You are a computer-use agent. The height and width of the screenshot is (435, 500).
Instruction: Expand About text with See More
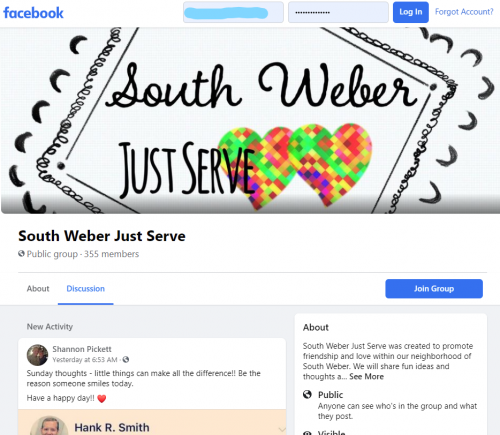(x=366, y=376)
